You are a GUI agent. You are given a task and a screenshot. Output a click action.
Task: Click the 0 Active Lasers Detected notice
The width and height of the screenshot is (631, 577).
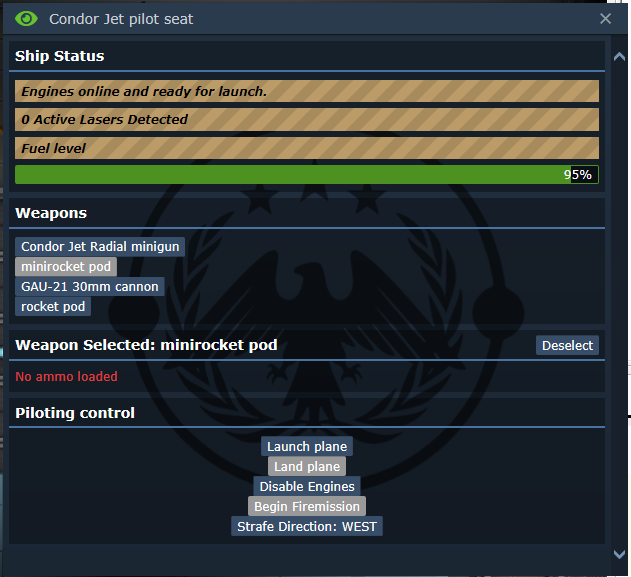click(307, 120)
